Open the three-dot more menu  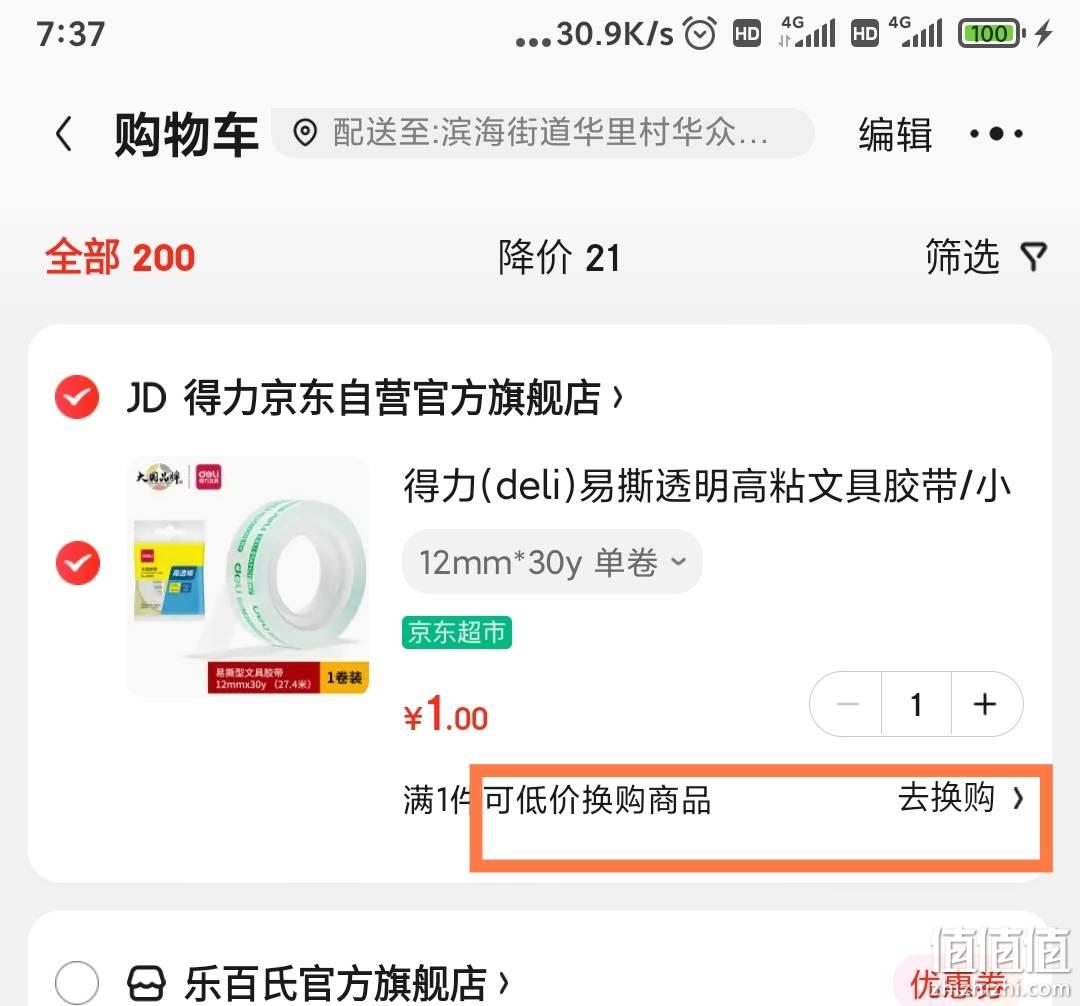click(x=996, y=134)
